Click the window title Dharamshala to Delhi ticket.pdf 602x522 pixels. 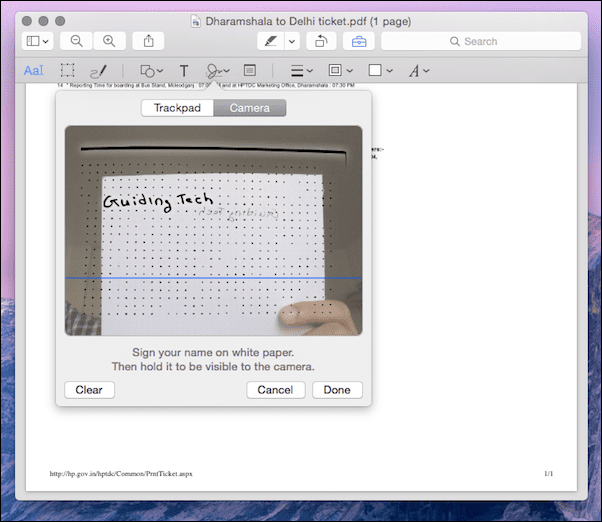click(x=308, y=21)
